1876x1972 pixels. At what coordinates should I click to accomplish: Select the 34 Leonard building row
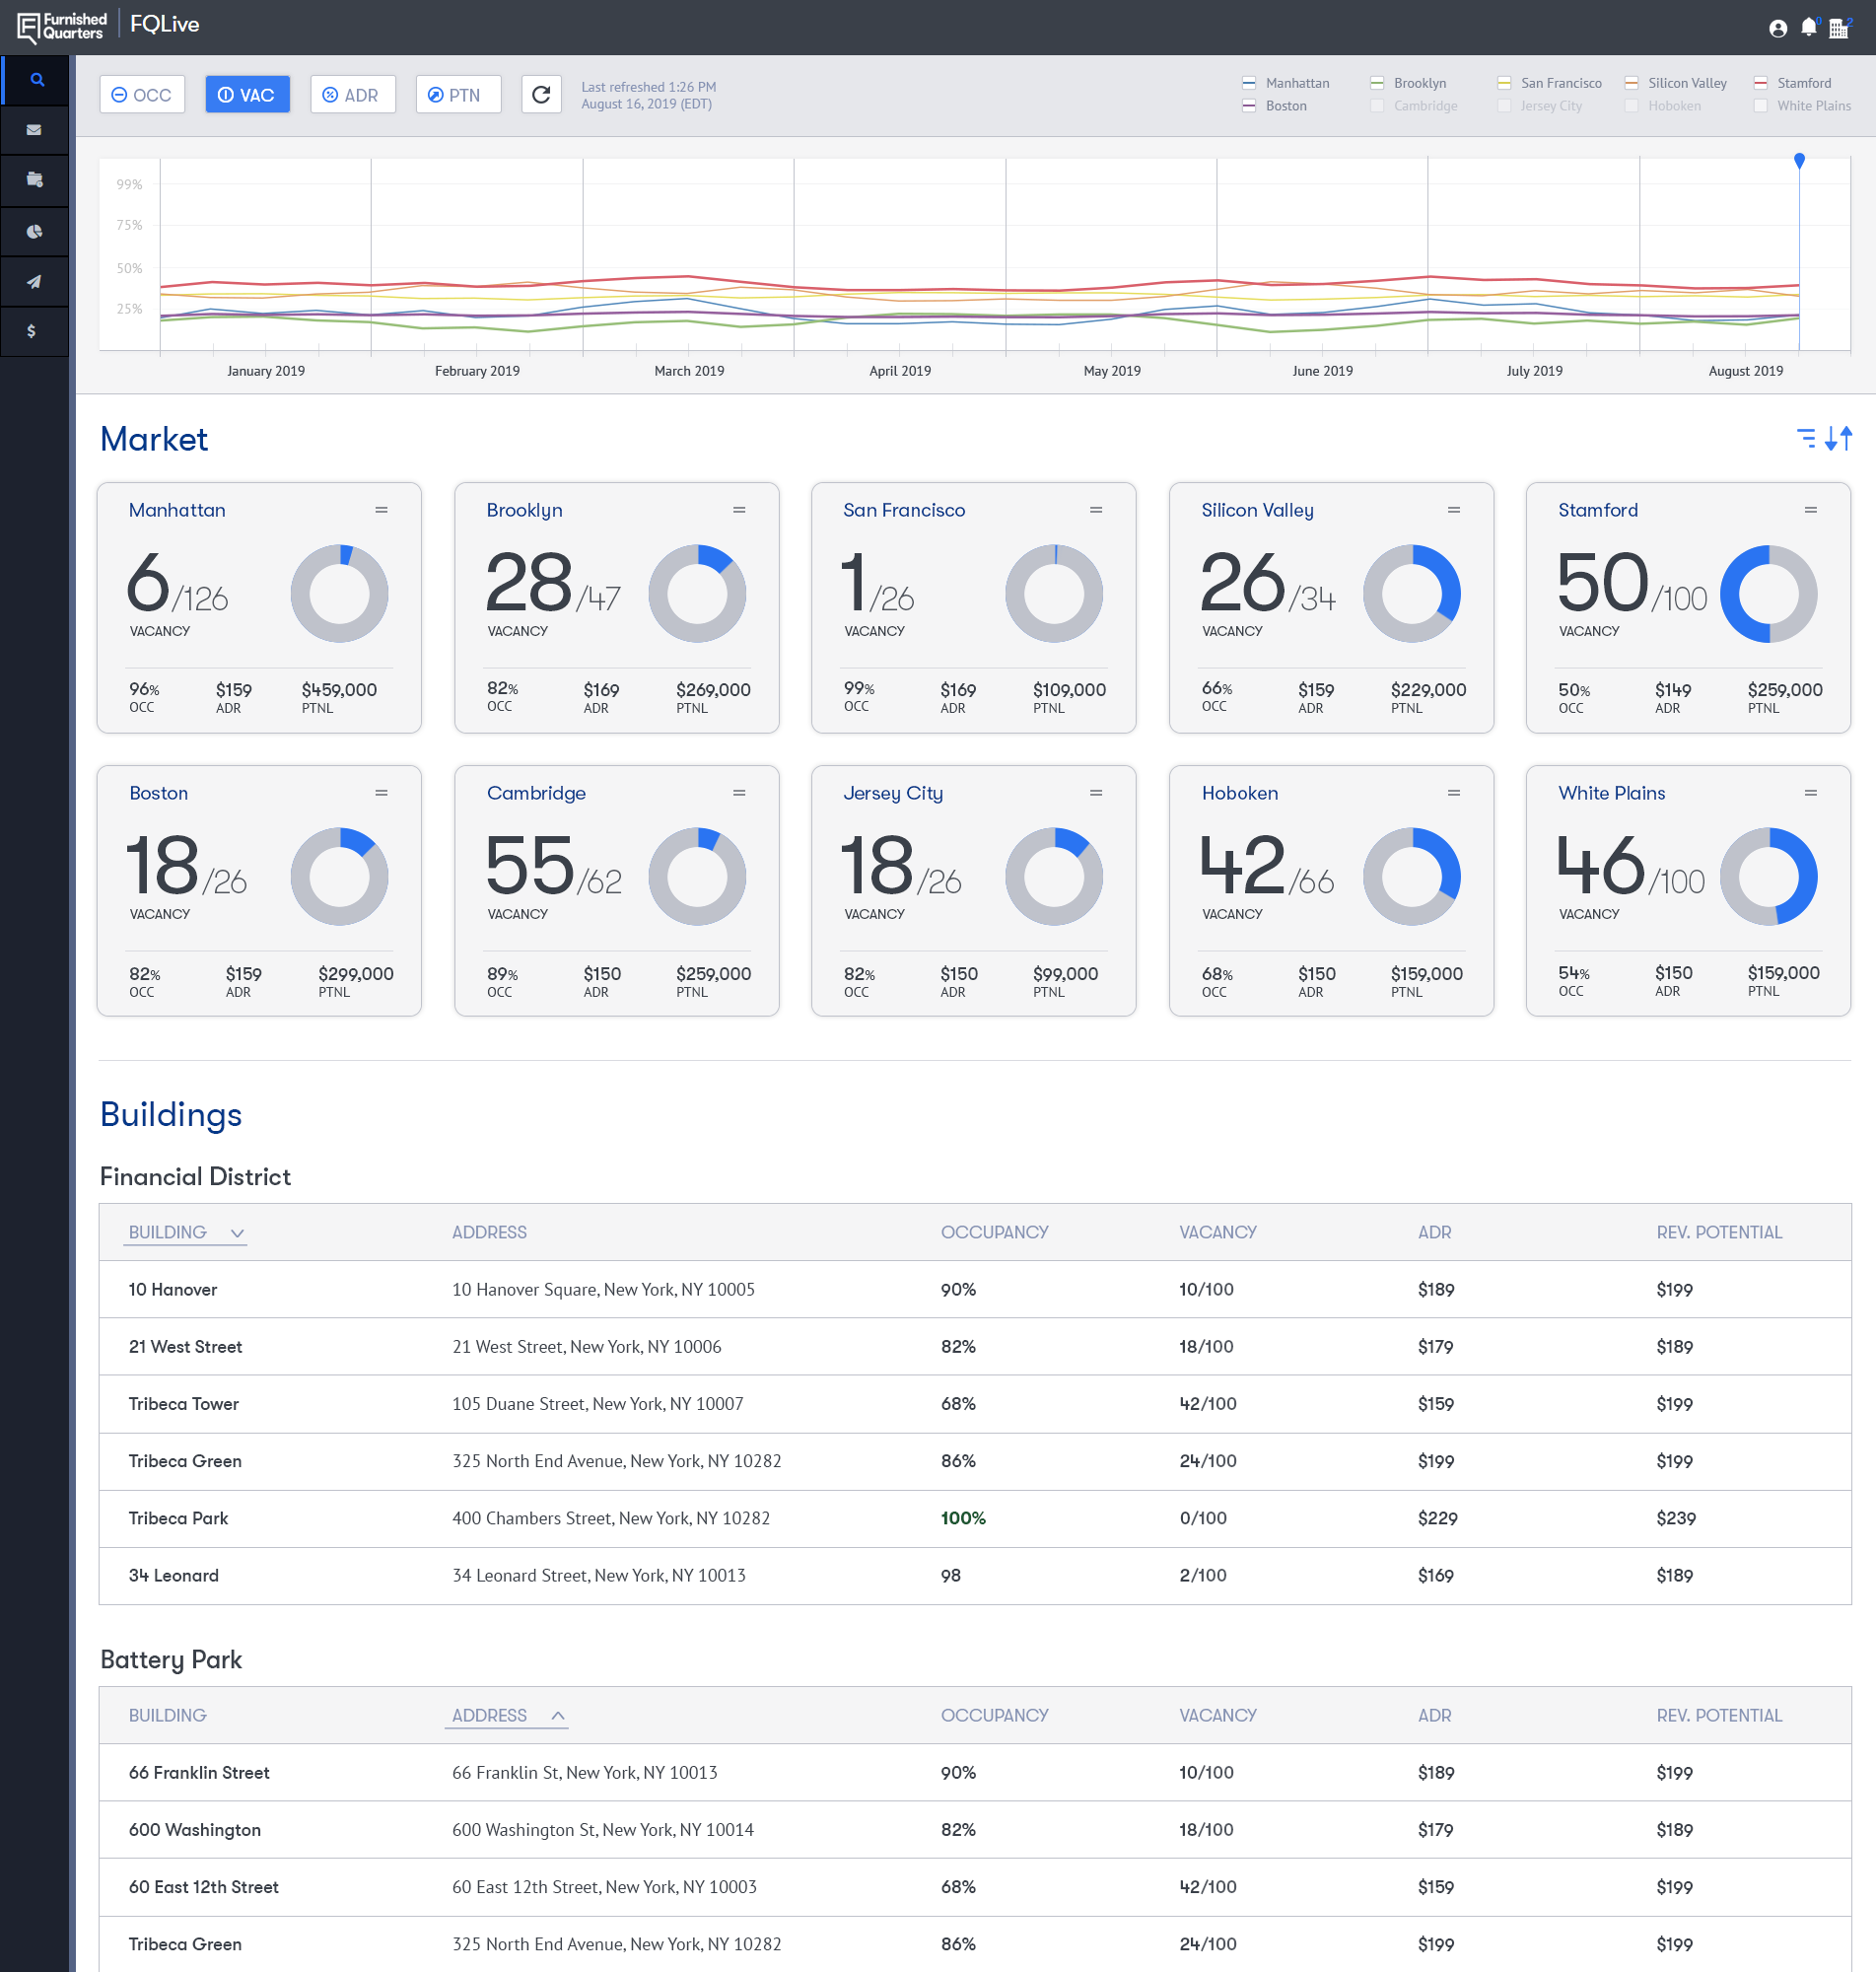(x=975, y=1576)
